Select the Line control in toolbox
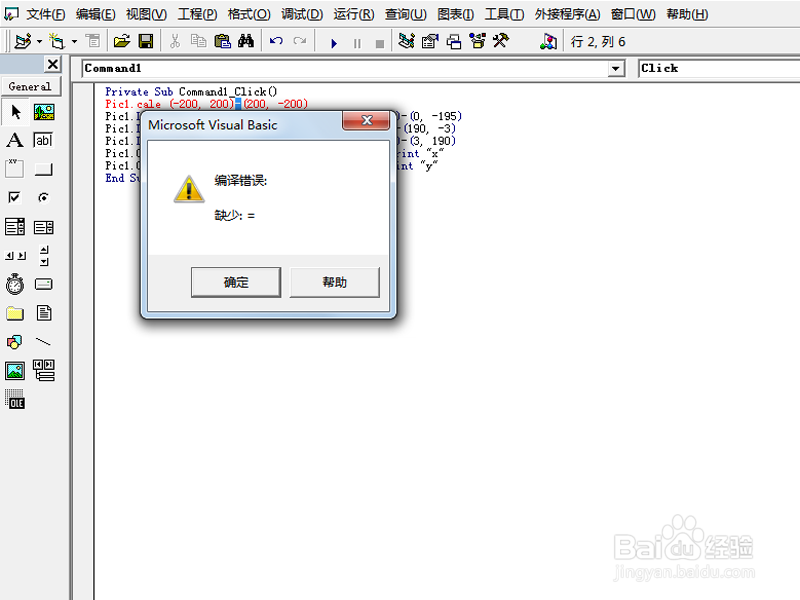The height and width of the screenshot is (600, 800). click(44, 341)
